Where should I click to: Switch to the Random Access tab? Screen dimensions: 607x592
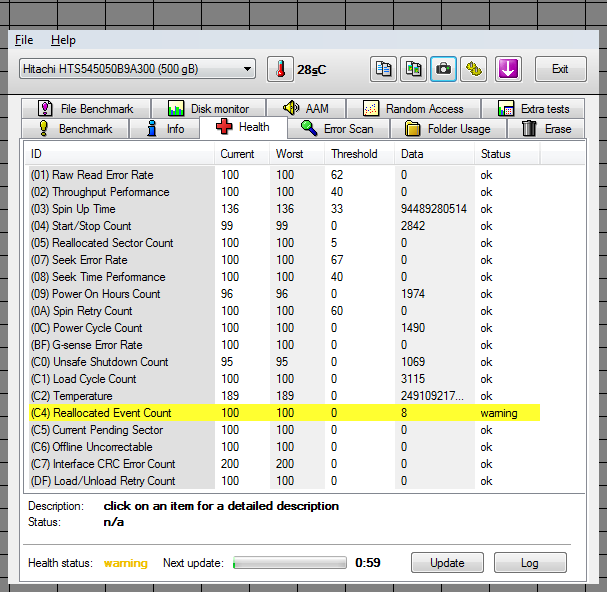[x=413, y=109]
